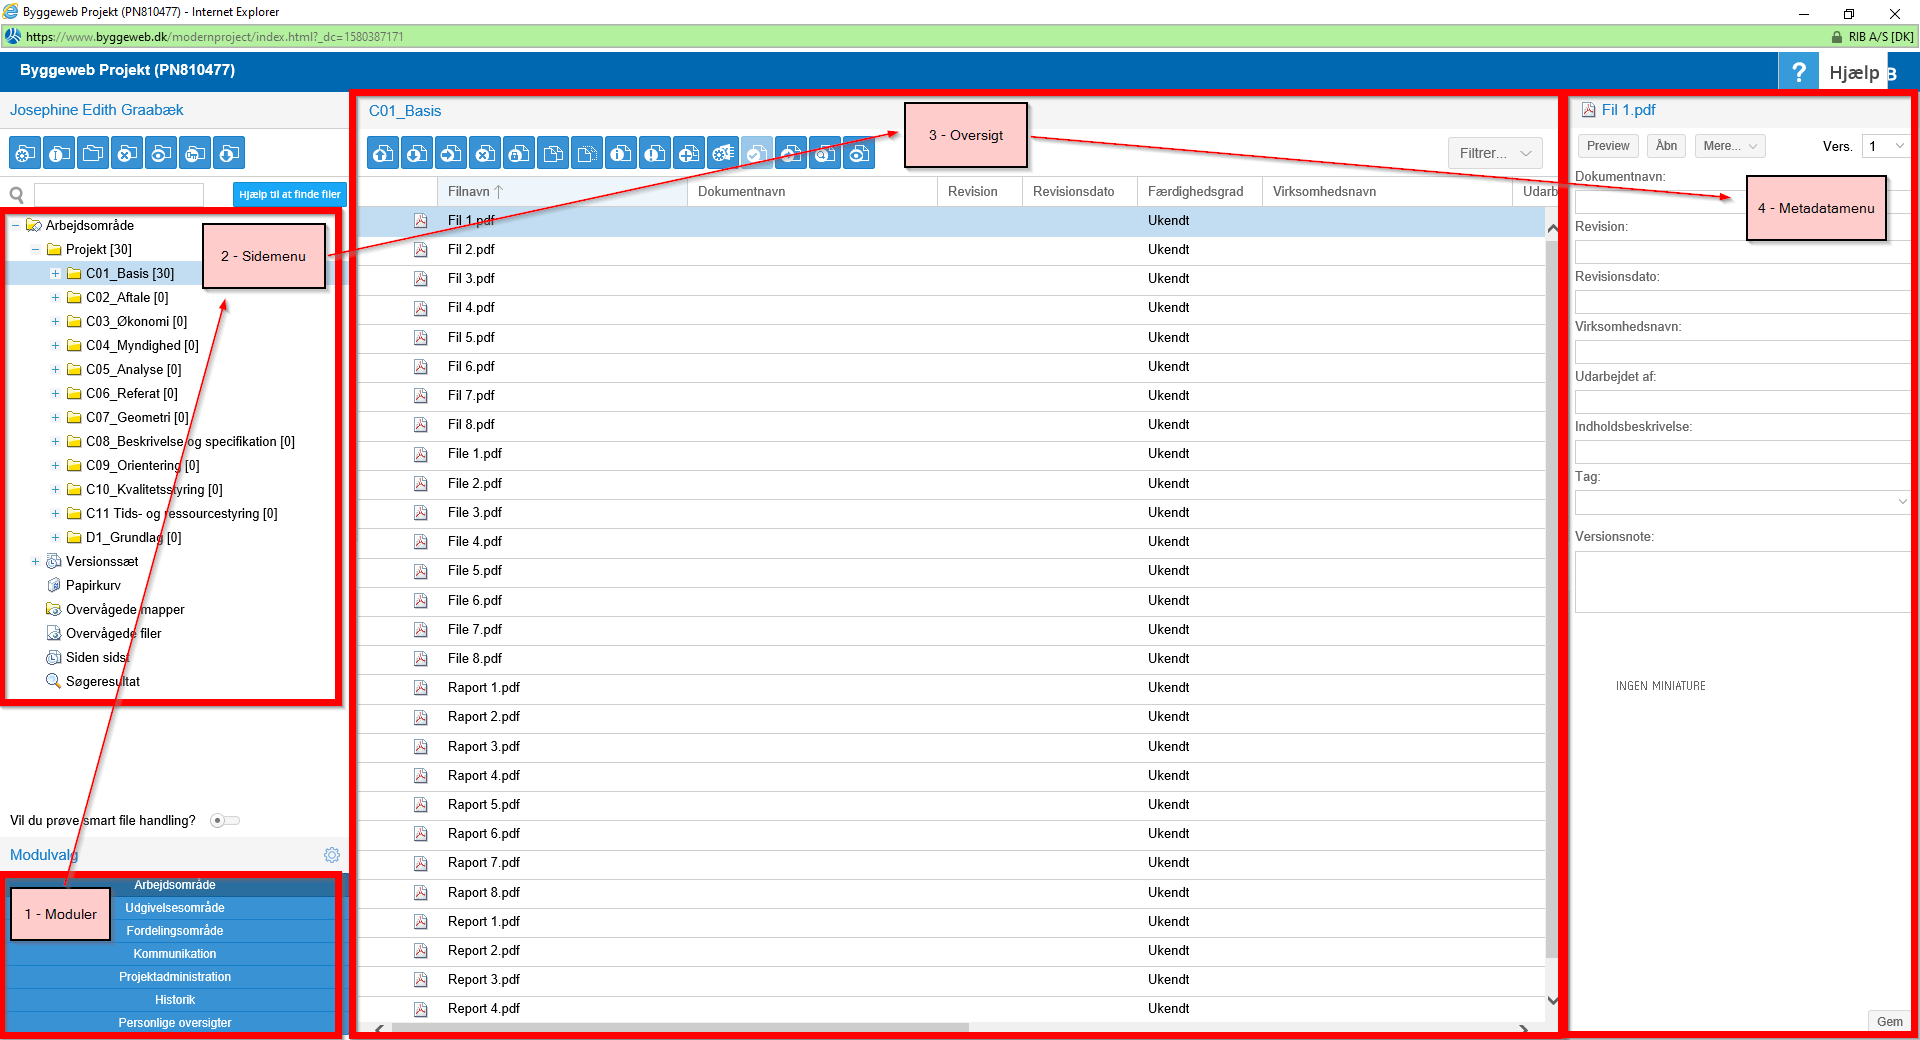Click 'Hjælp til at finde filer' button

point(289,194)
